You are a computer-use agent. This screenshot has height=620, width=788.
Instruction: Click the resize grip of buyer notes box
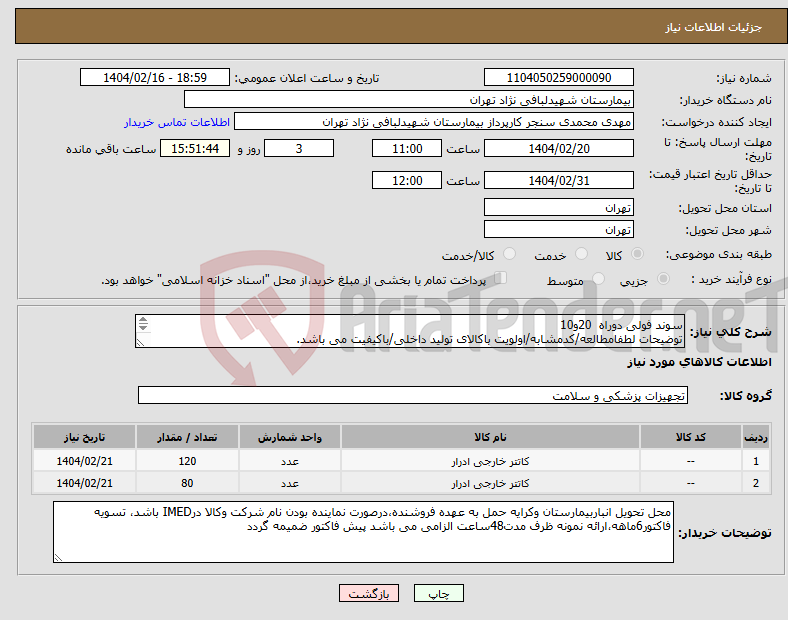[58, 557]
